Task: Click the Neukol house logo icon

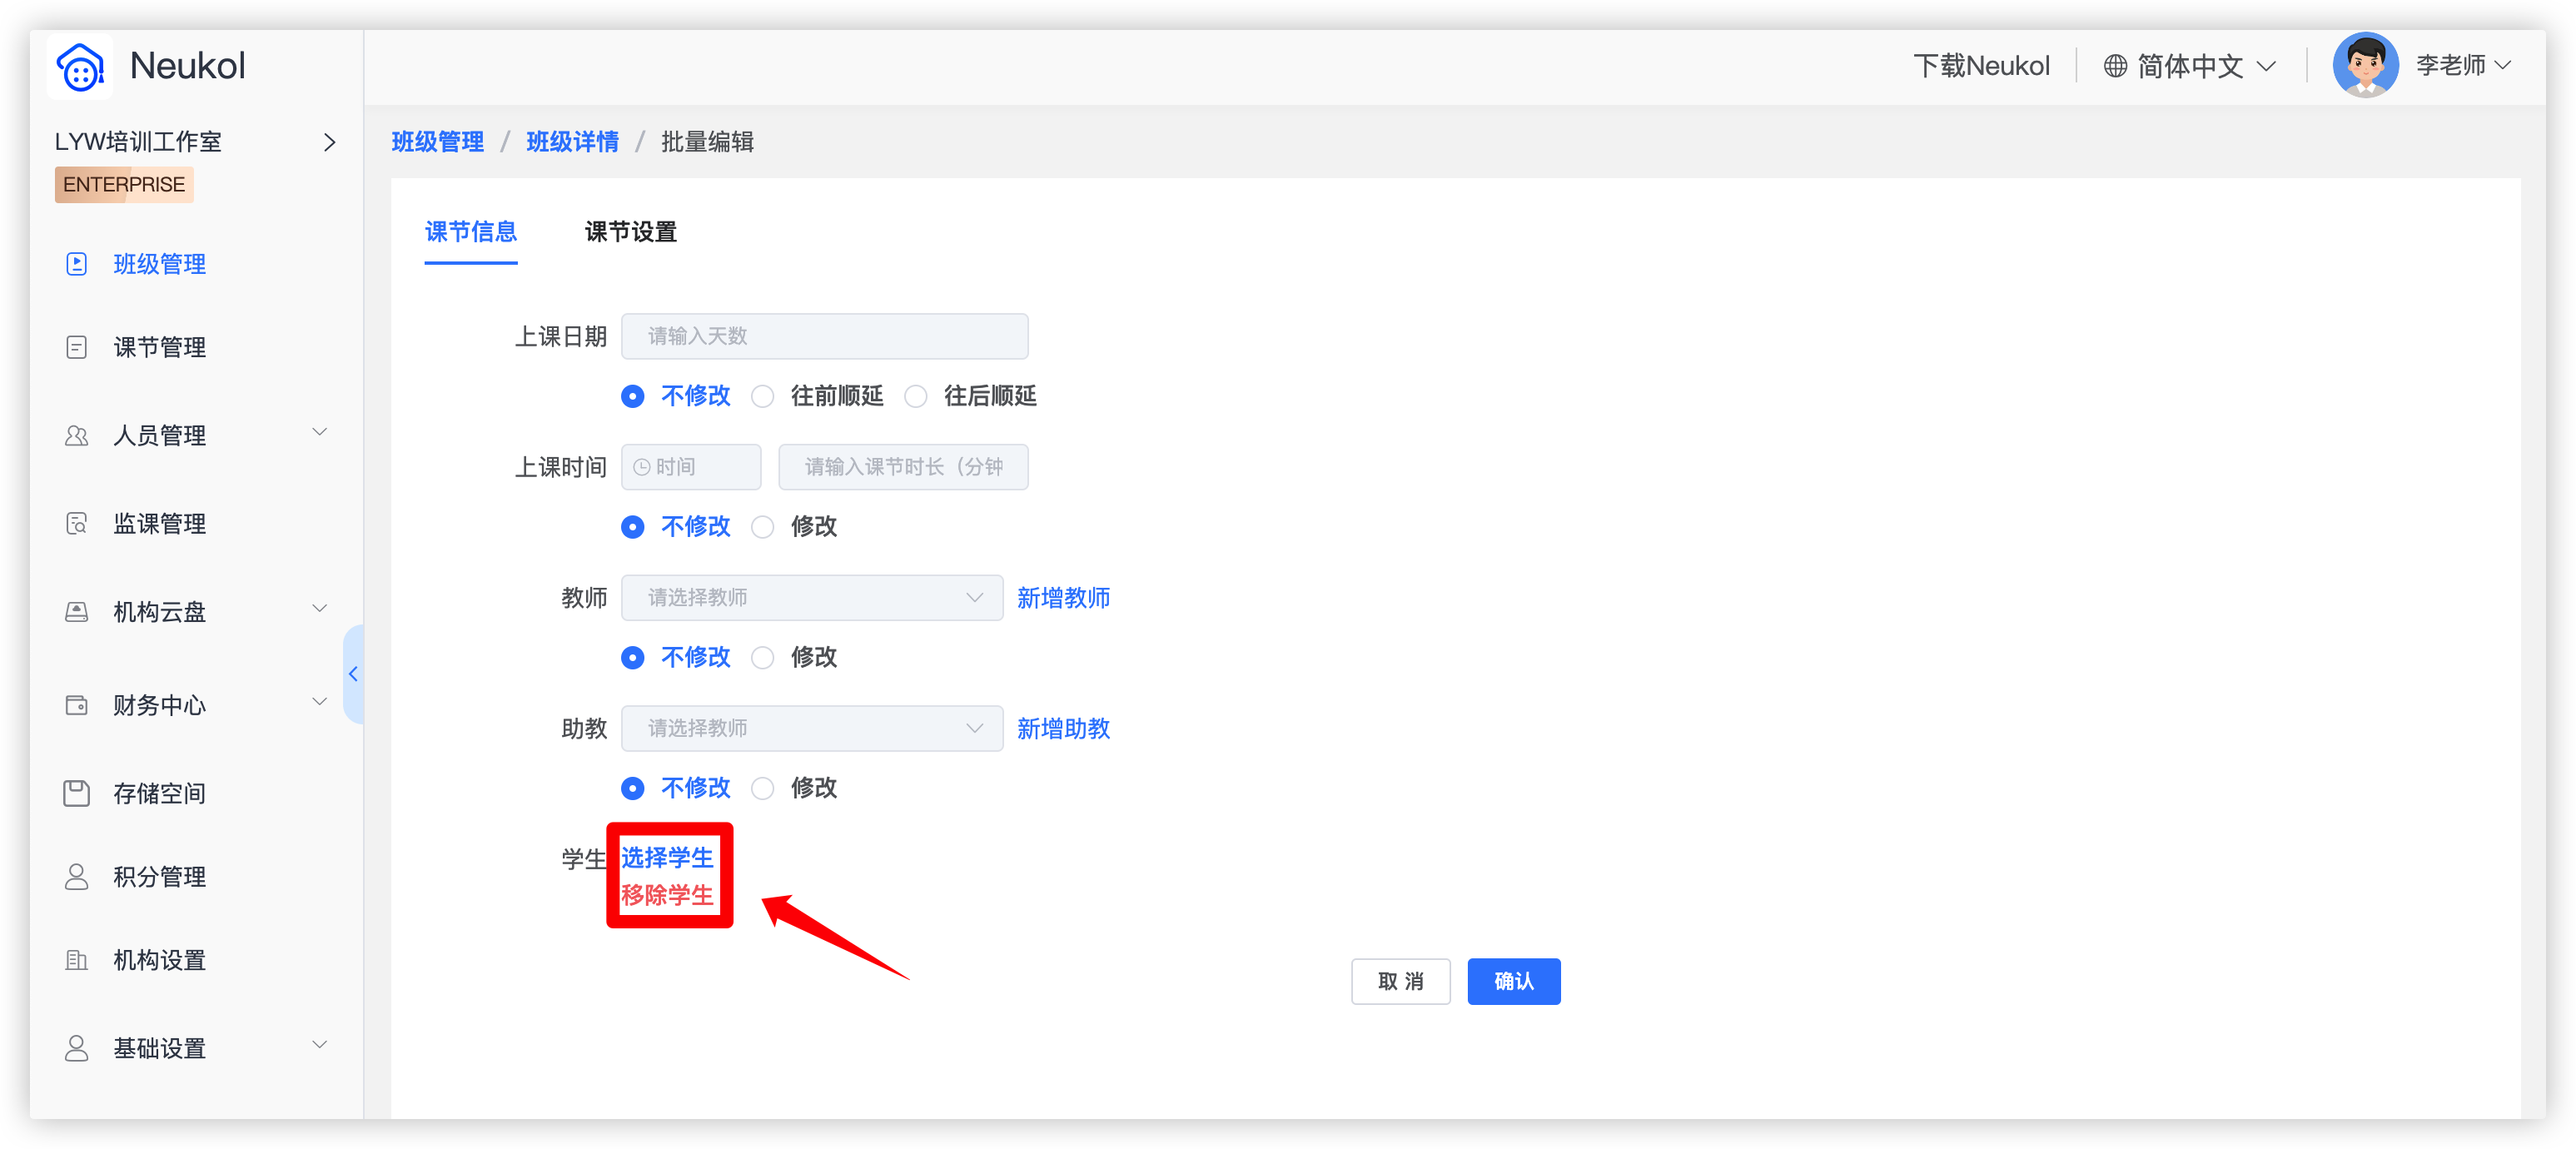Action: click(x=80, y=67)
